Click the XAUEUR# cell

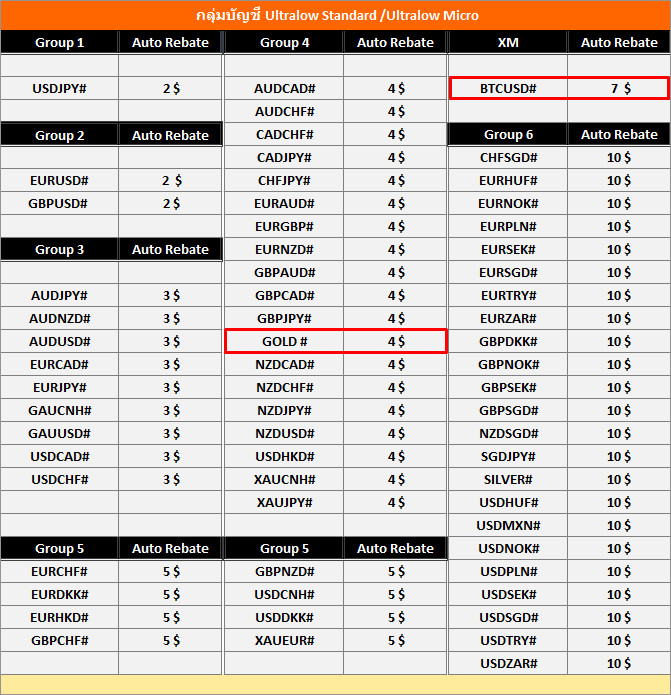click(284, 640)
